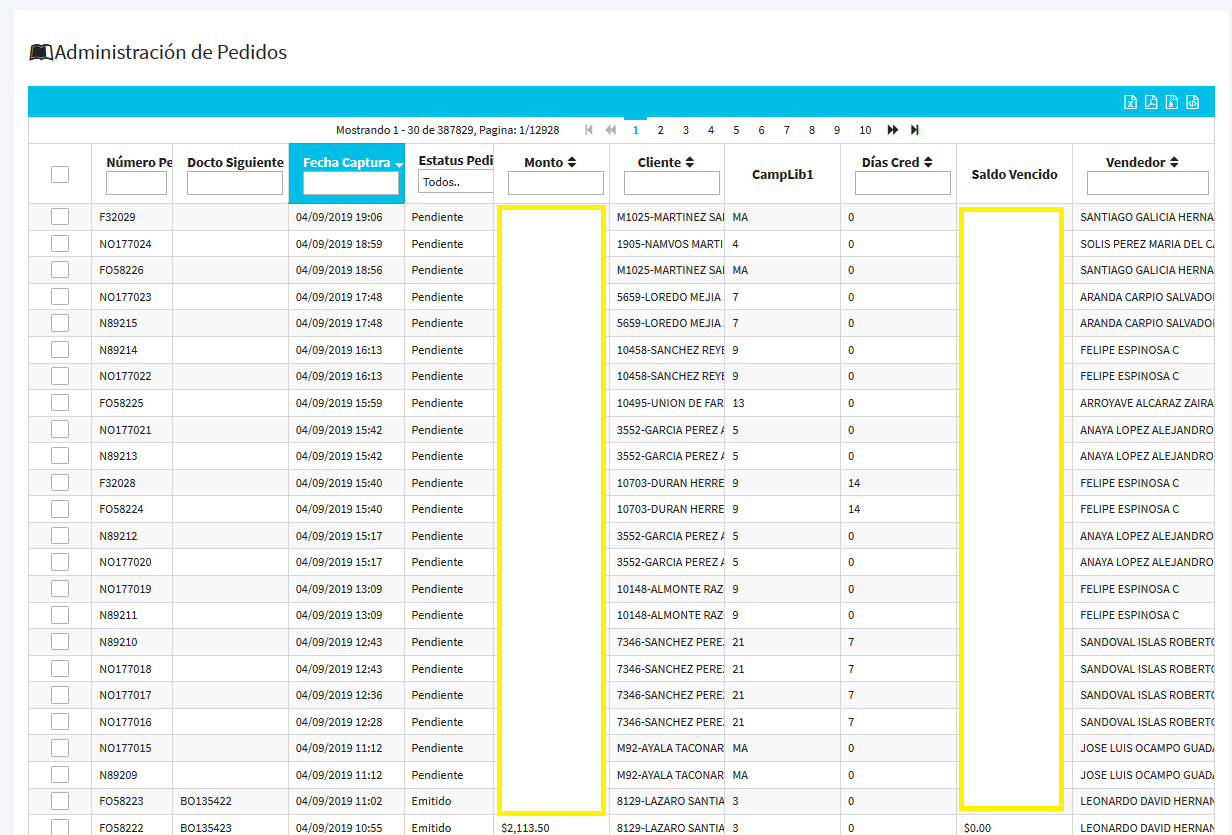Jump to the last page arrow
Viewport: 1232px width, 835px height.
914,130
